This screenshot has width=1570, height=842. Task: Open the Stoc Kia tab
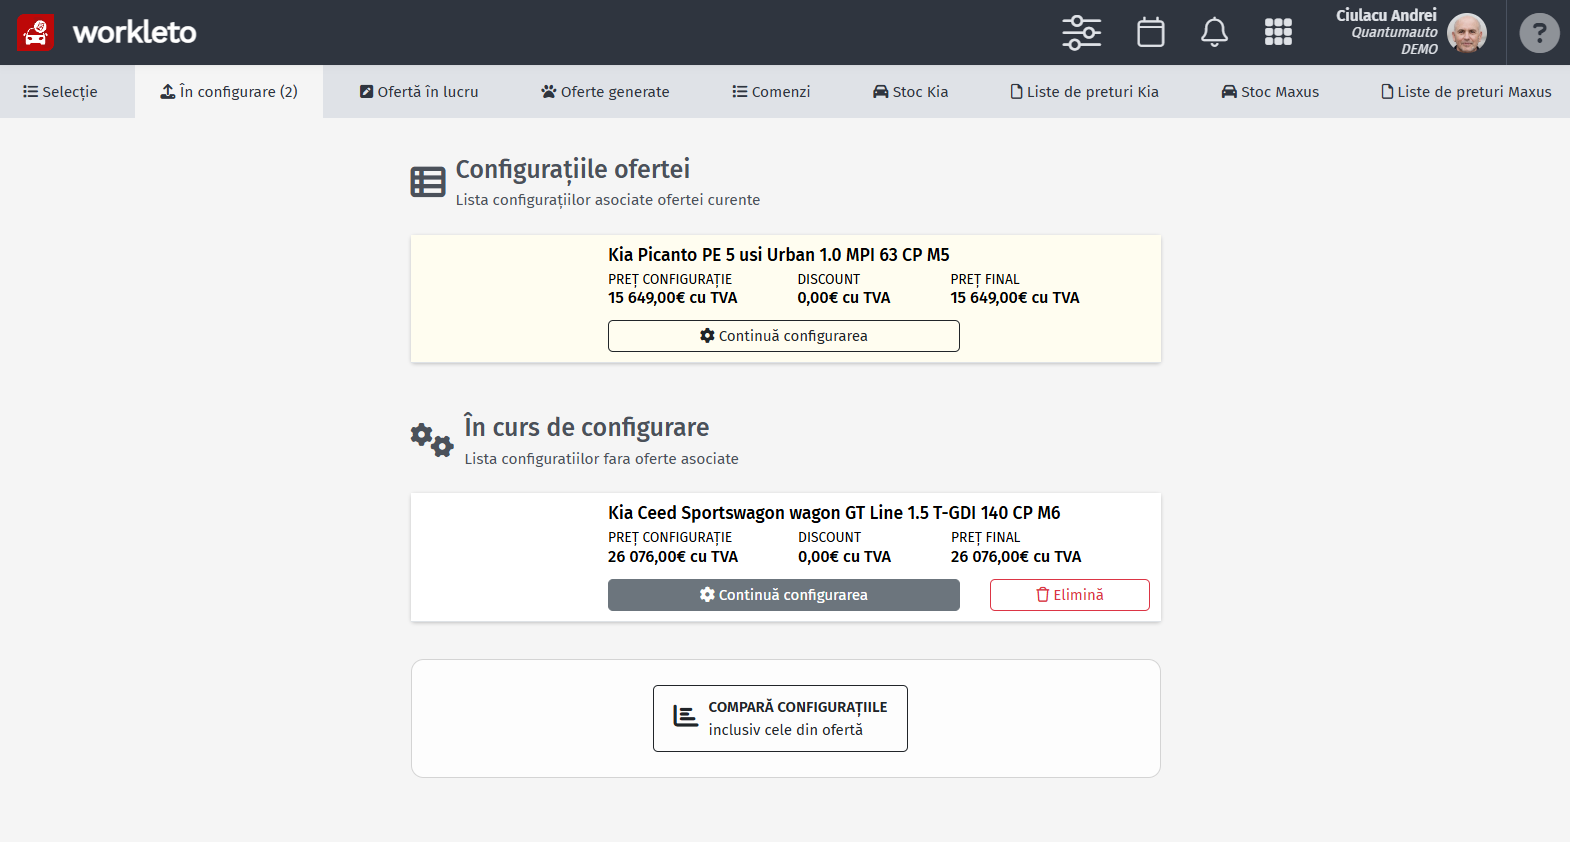click(910, 92)
